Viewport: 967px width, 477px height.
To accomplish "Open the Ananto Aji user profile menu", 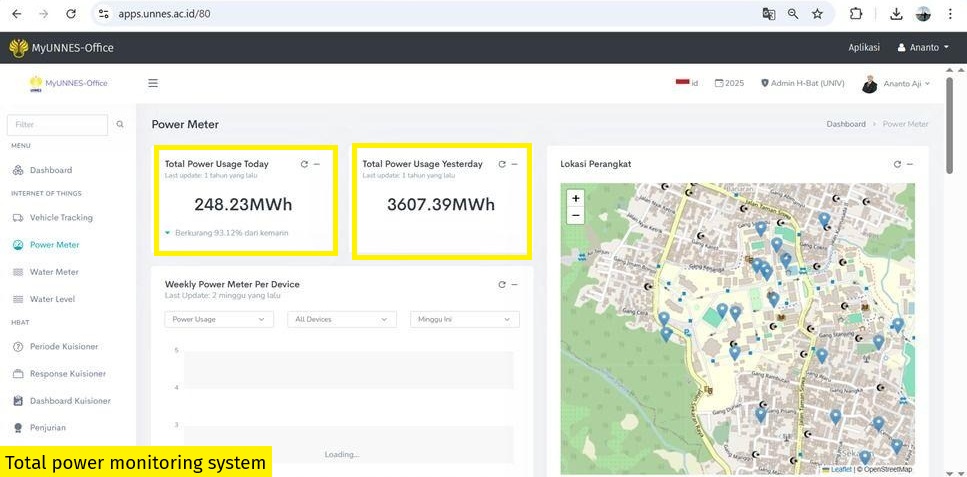I will point(897,84).
